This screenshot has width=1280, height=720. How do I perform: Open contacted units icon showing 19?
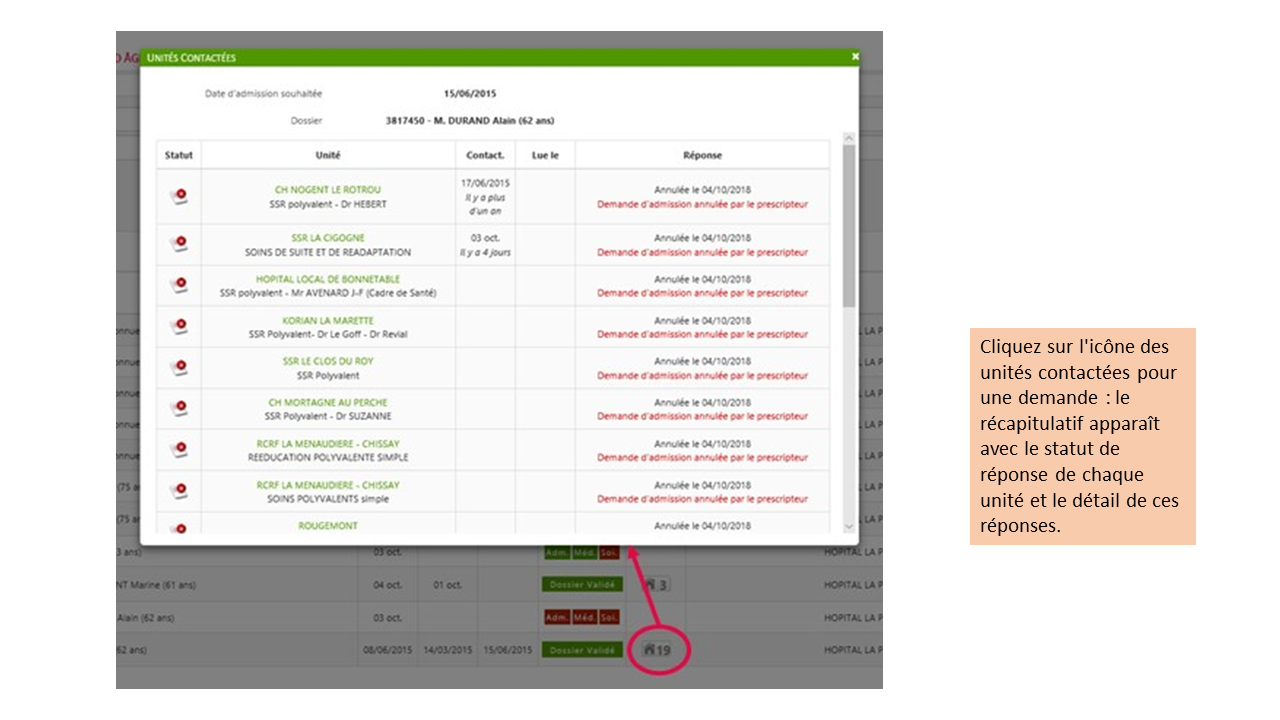658,650
